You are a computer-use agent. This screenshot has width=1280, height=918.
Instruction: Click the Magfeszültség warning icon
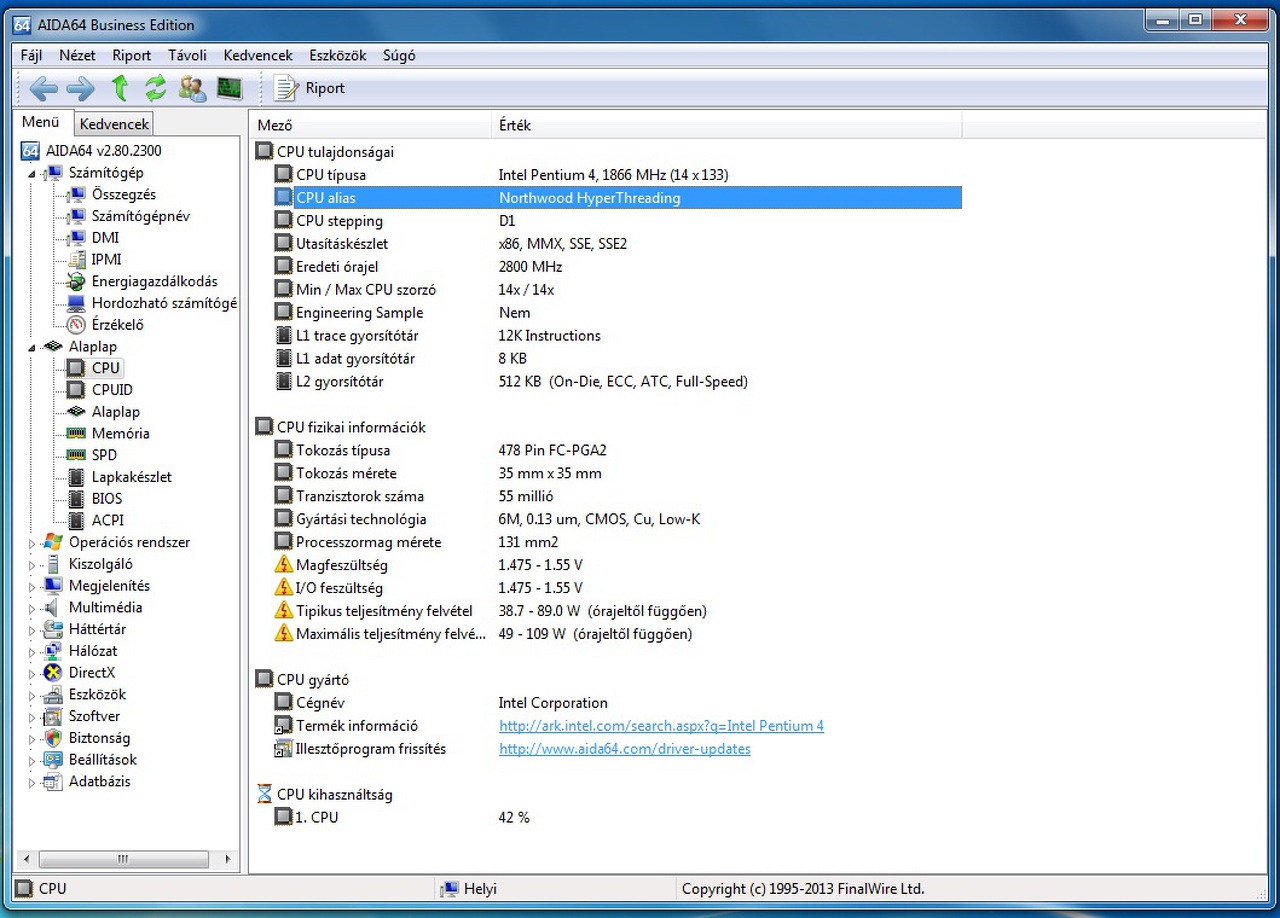coord(284,565)
